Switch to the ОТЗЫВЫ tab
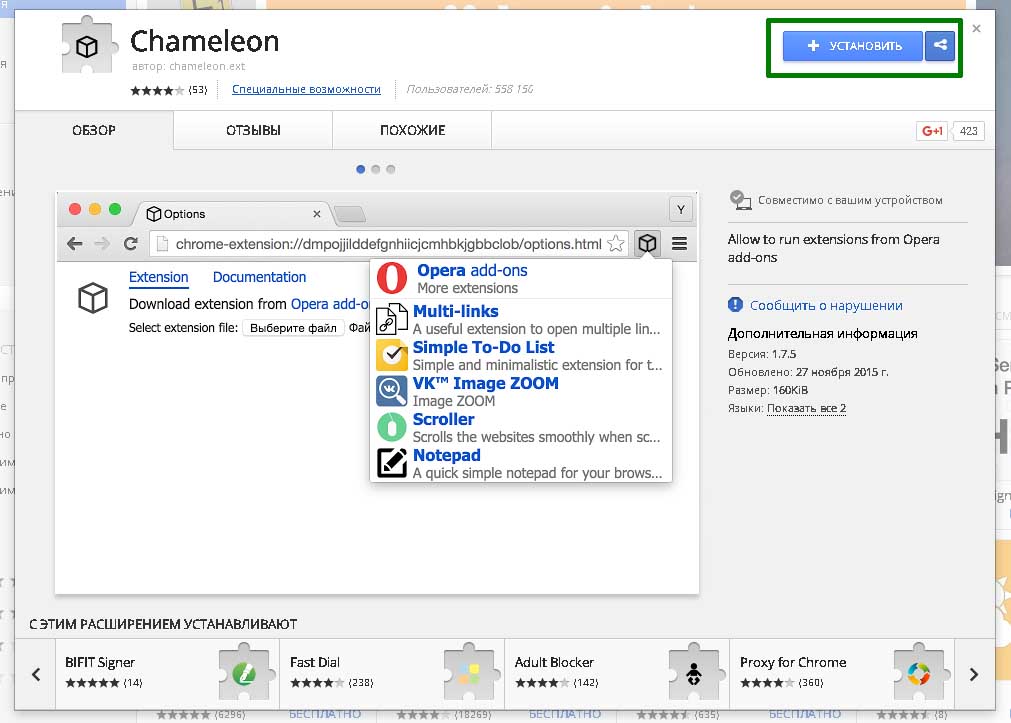Image resolution: width=1011 pixels, height=723 pixels. coord(253,130)
